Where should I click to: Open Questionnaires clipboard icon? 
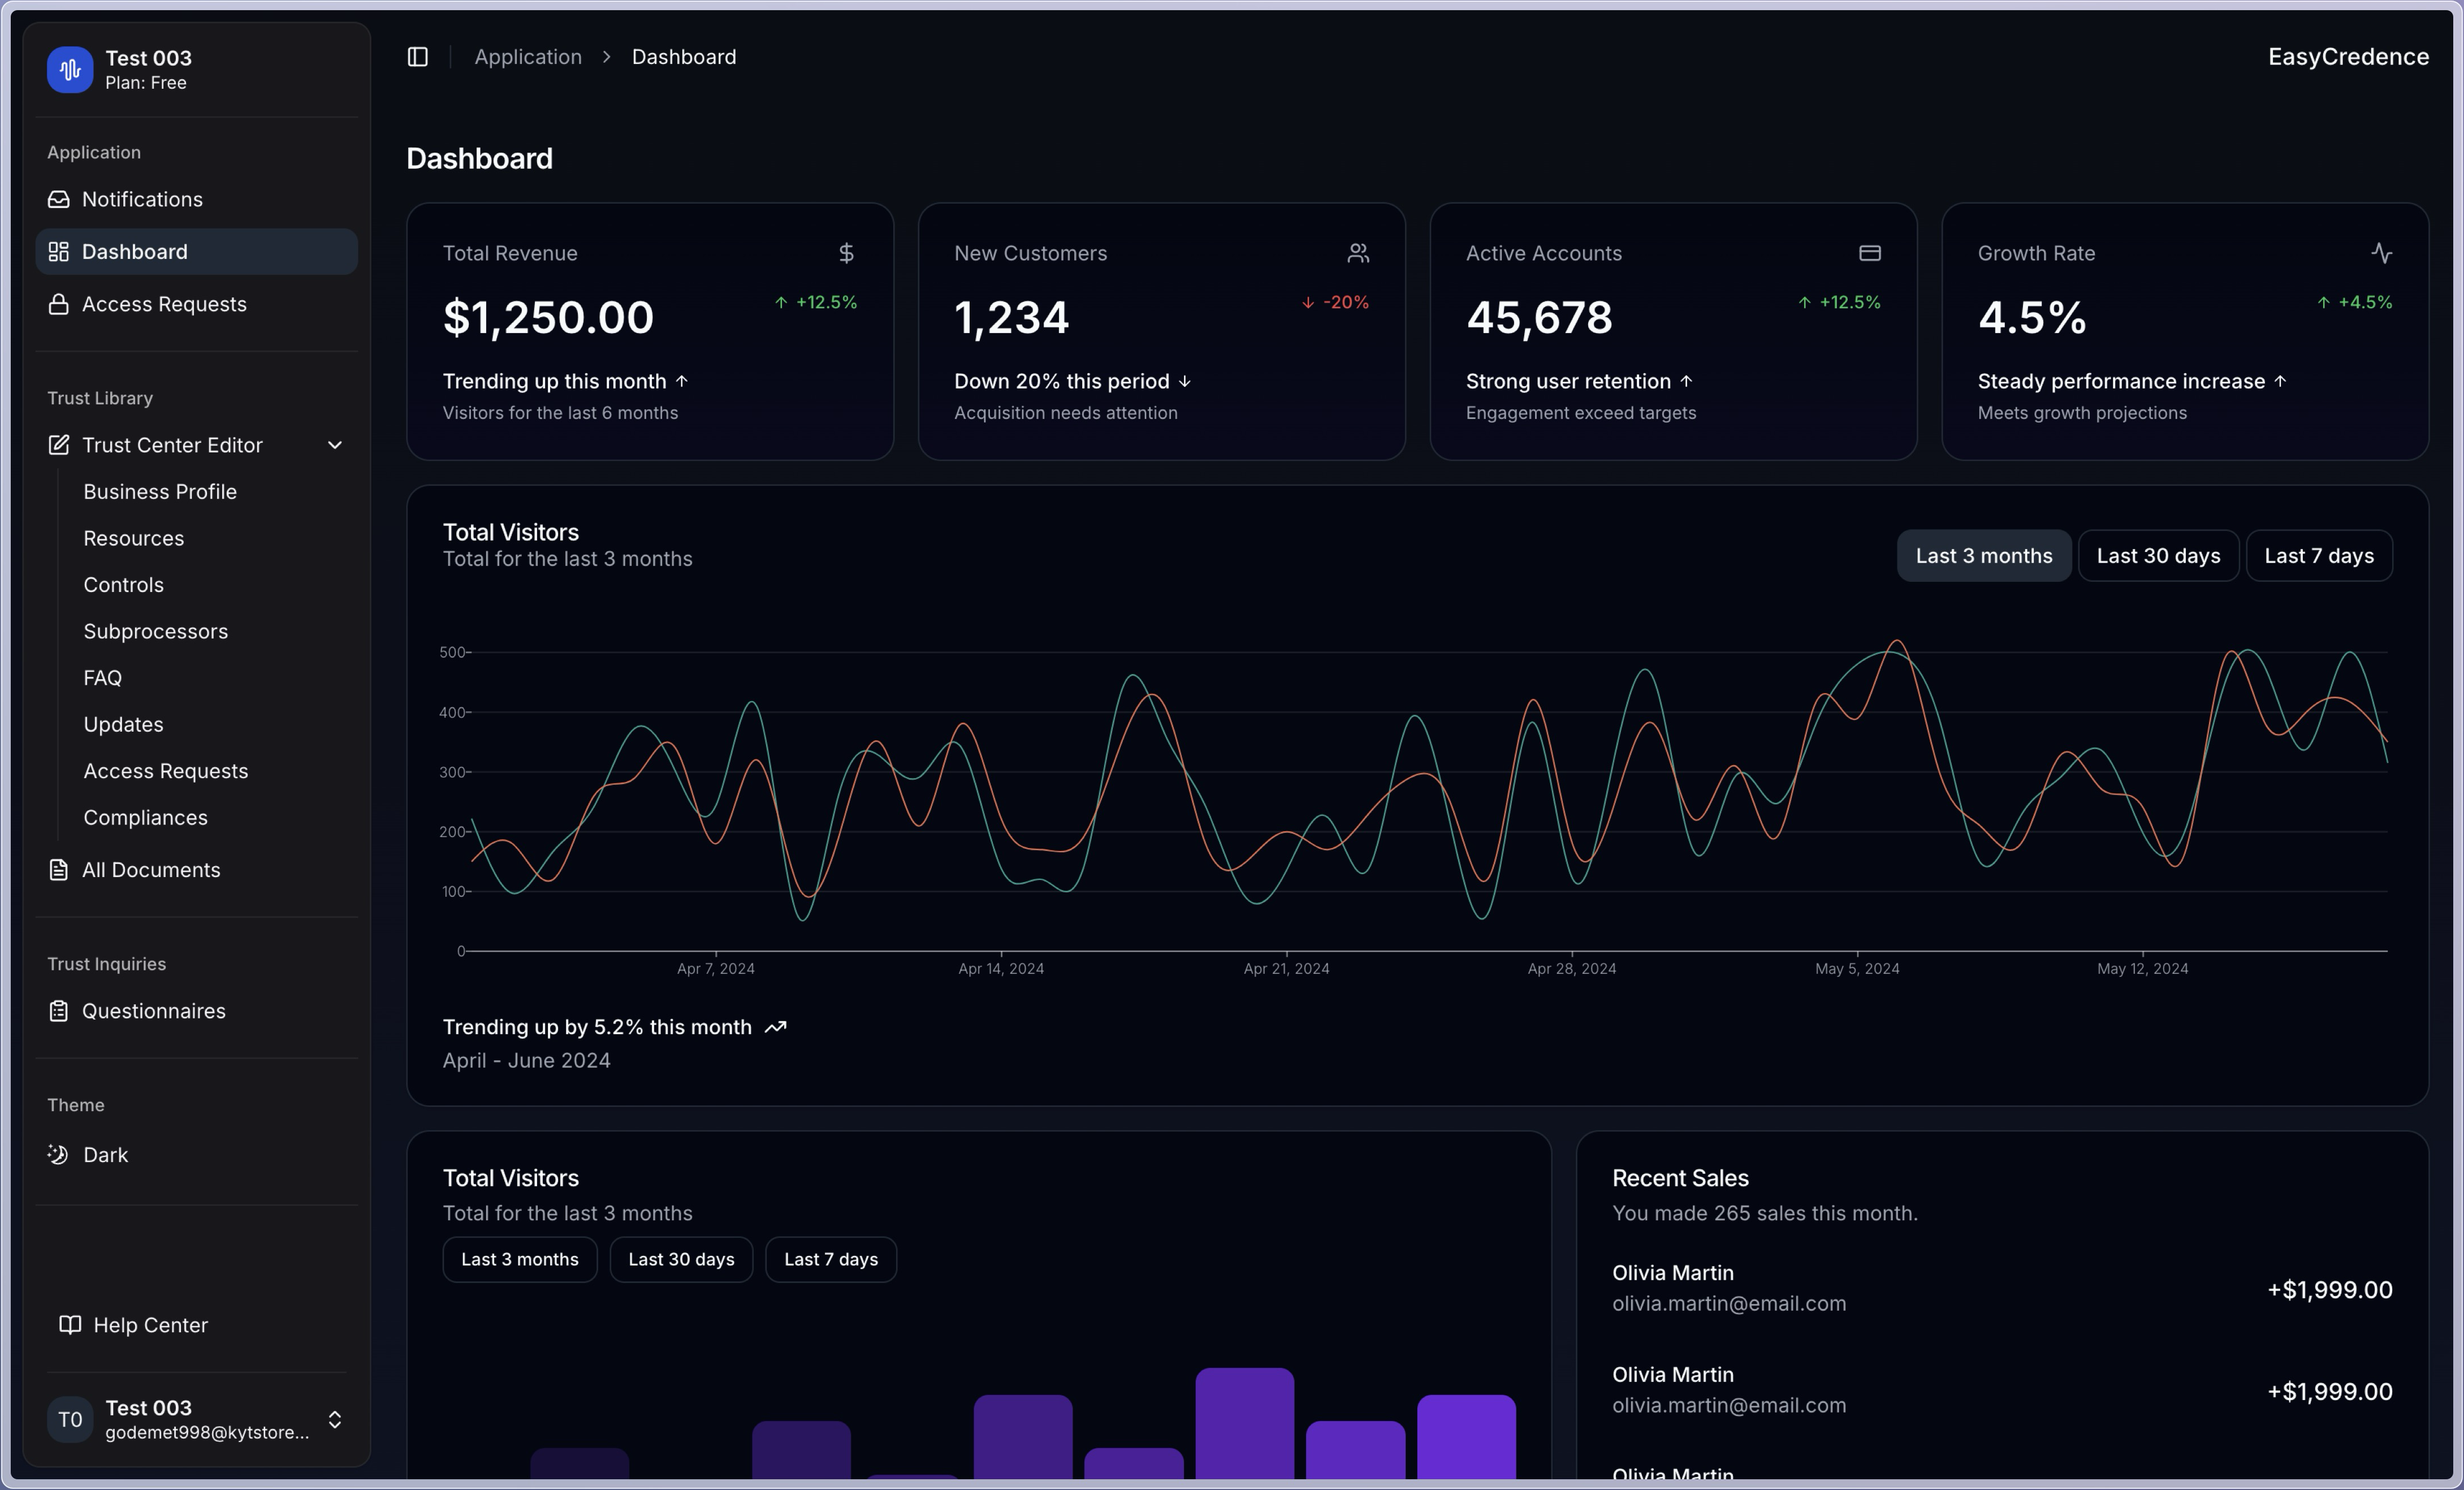(59, 1011)
